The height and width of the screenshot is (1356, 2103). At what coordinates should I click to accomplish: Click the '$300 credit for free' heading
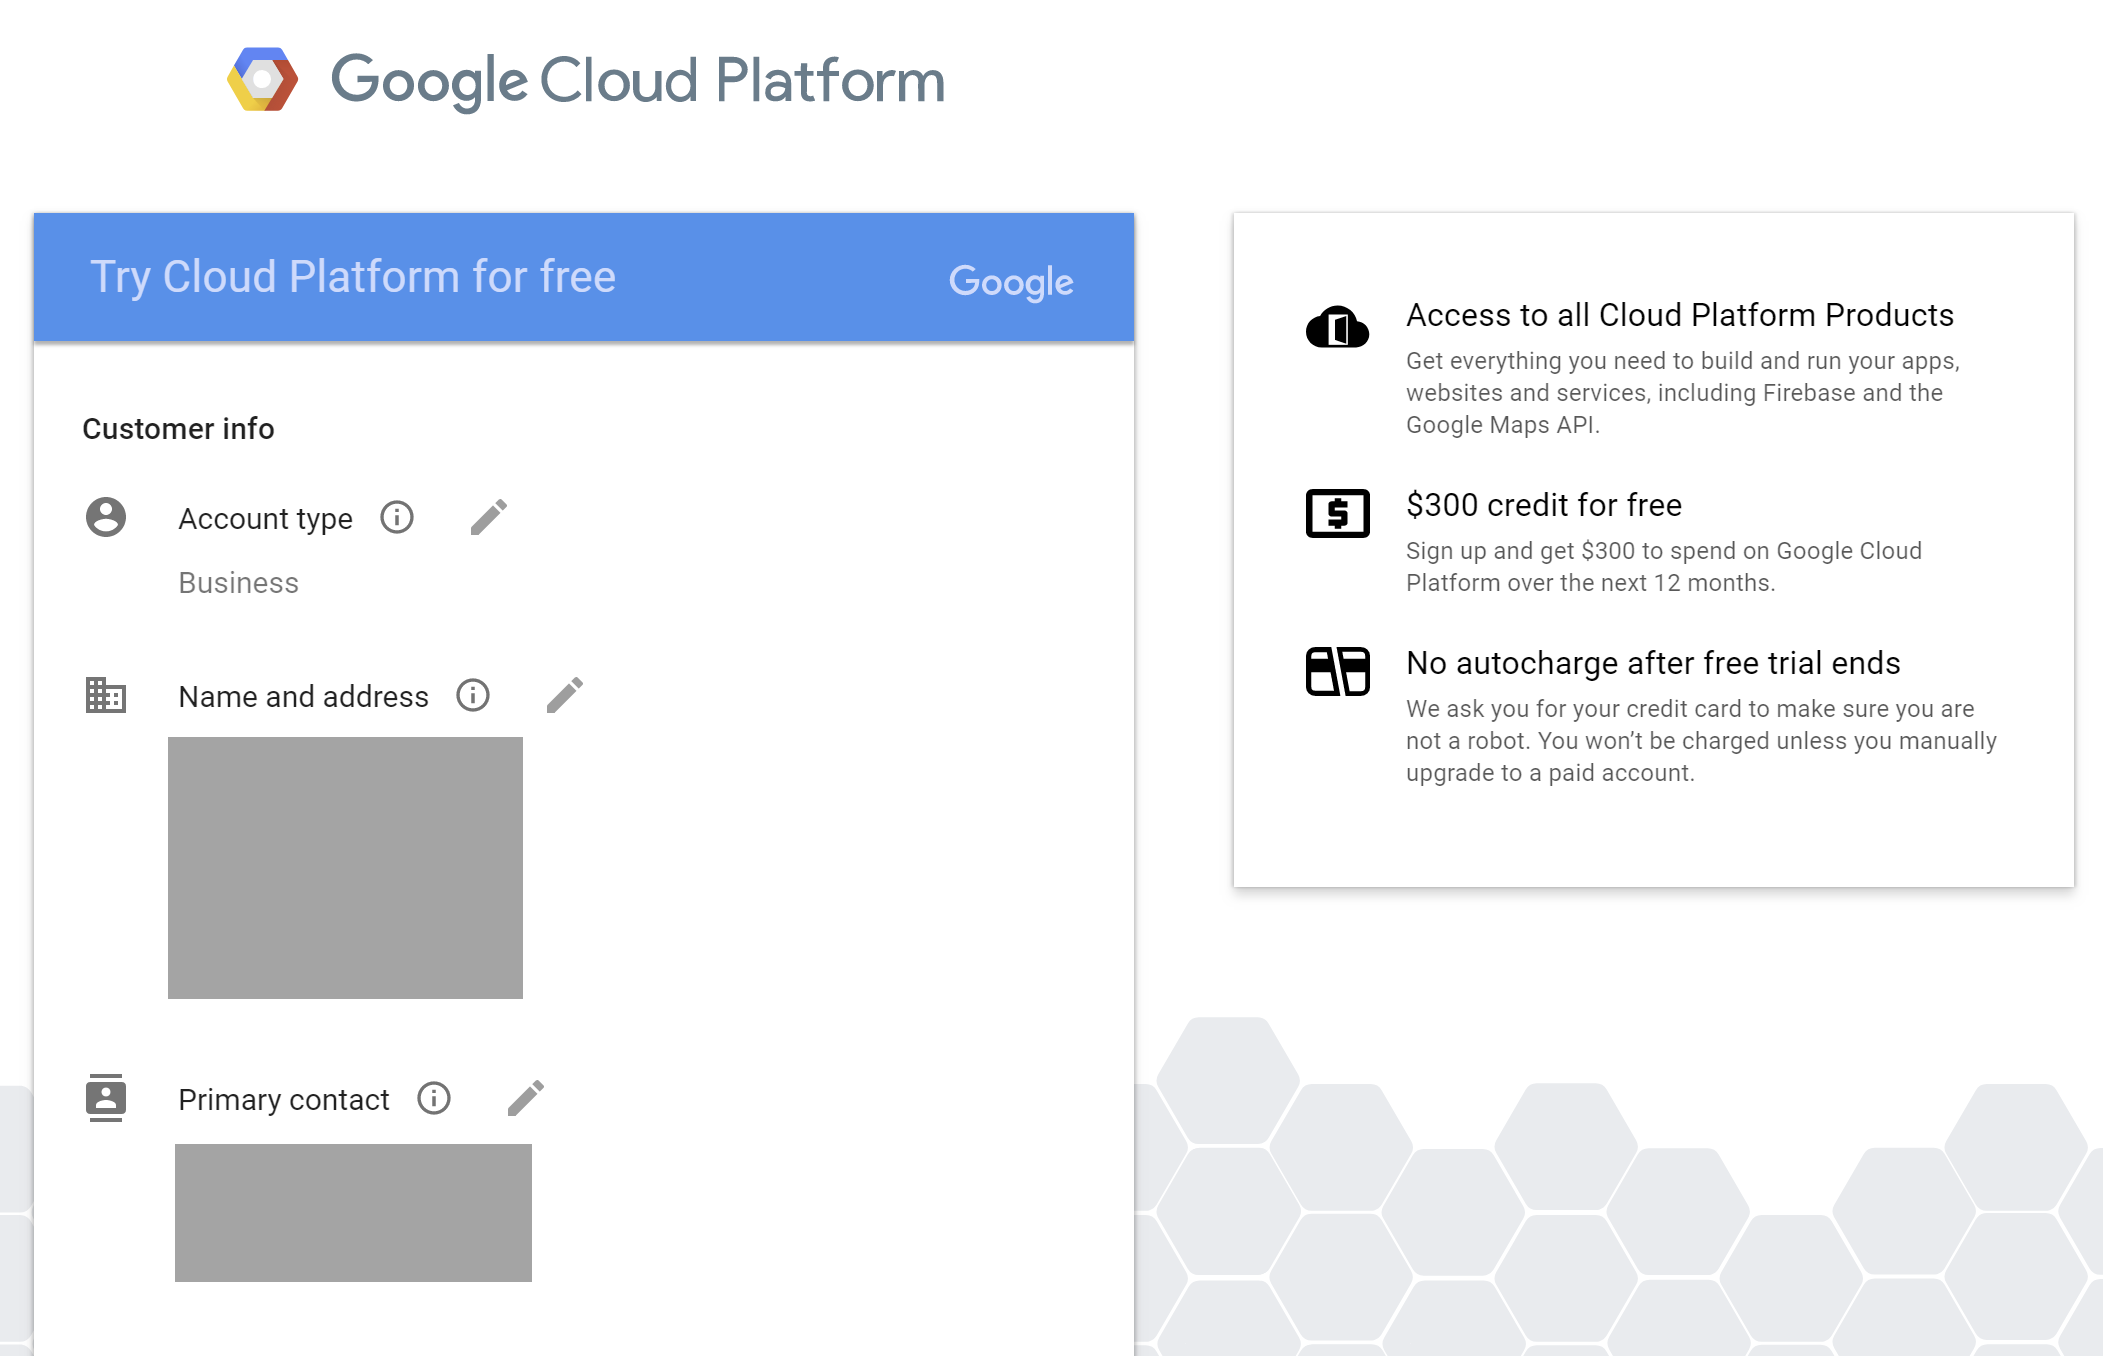[1544, 505]
